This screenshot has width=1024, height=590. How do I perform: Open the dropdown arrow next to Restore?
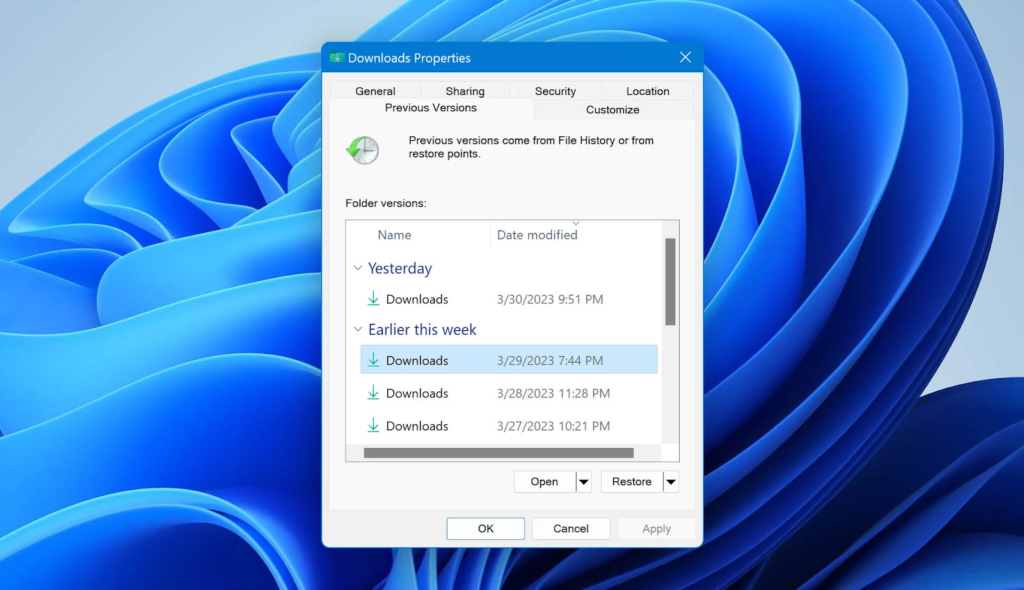[670, 482]
